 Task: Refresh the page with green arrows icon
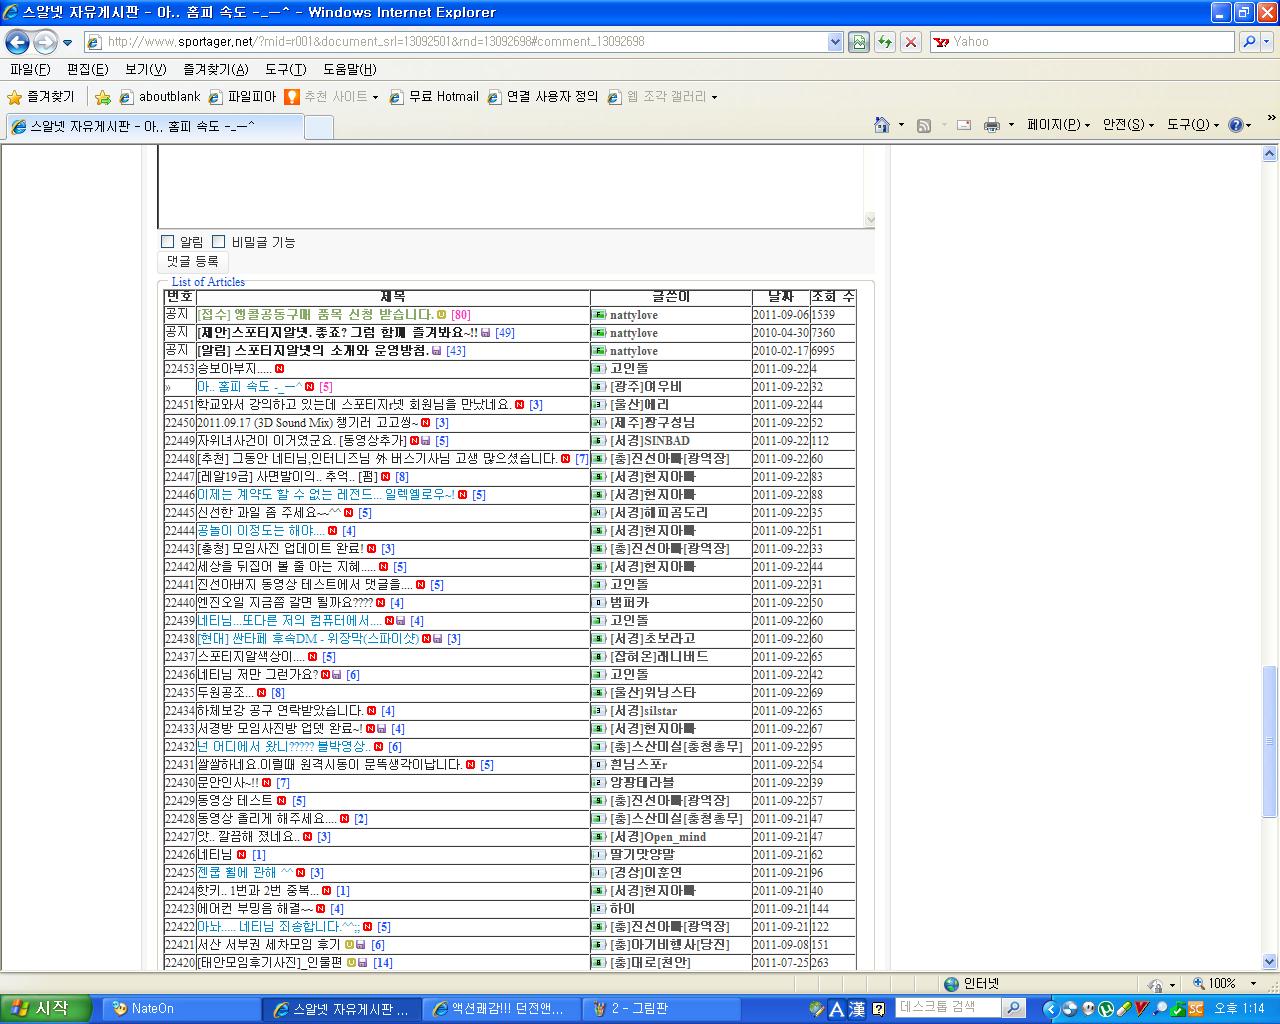tap(885, 42)
